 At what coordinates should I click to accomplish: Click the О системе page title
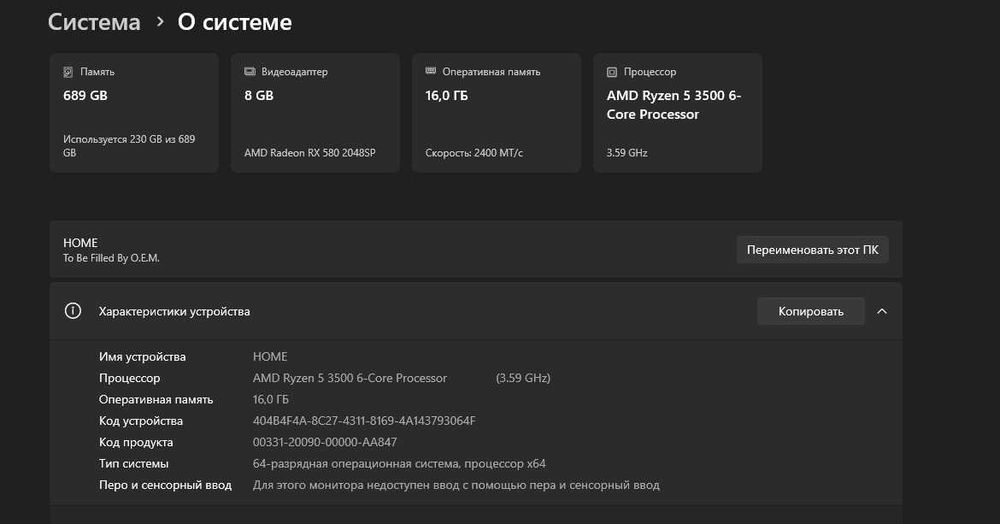click(235, 22)
